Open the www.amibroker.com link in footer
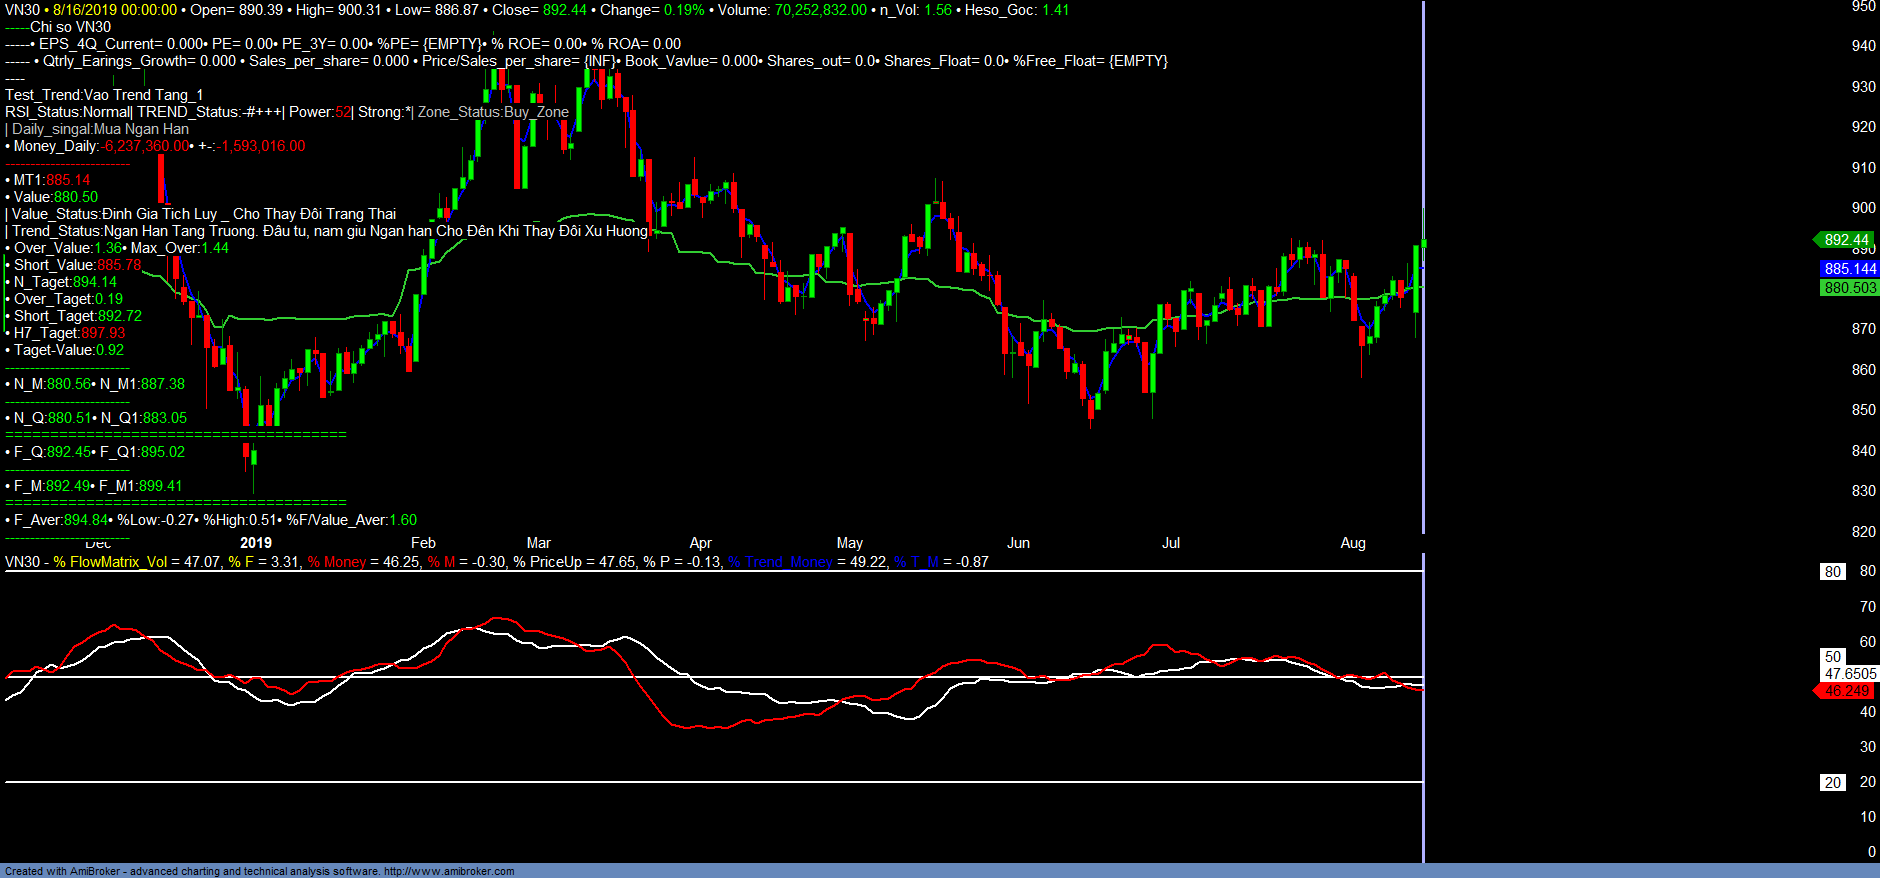 (449, 871)
